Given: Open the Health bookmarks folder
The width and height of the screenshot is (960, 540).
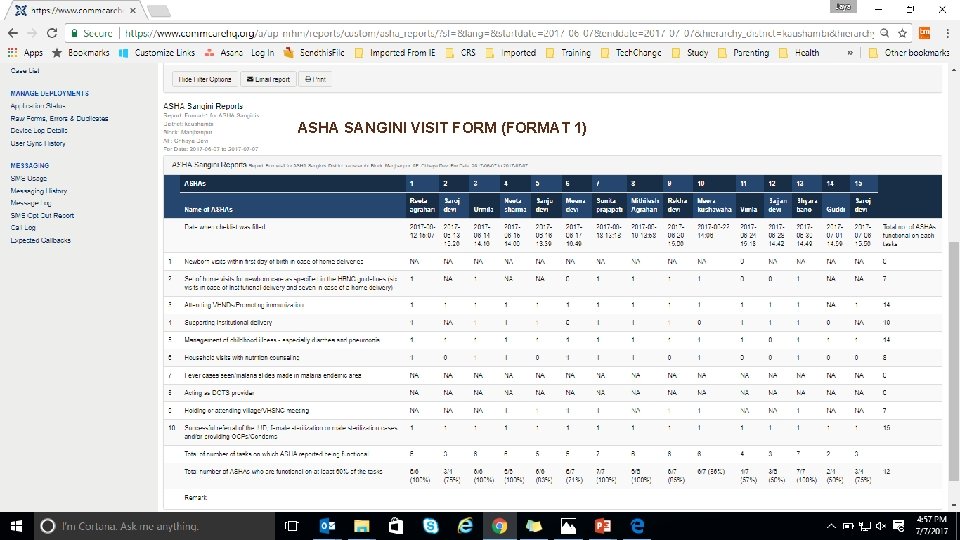Looking at the screenshot, I should tap(799, 53).
